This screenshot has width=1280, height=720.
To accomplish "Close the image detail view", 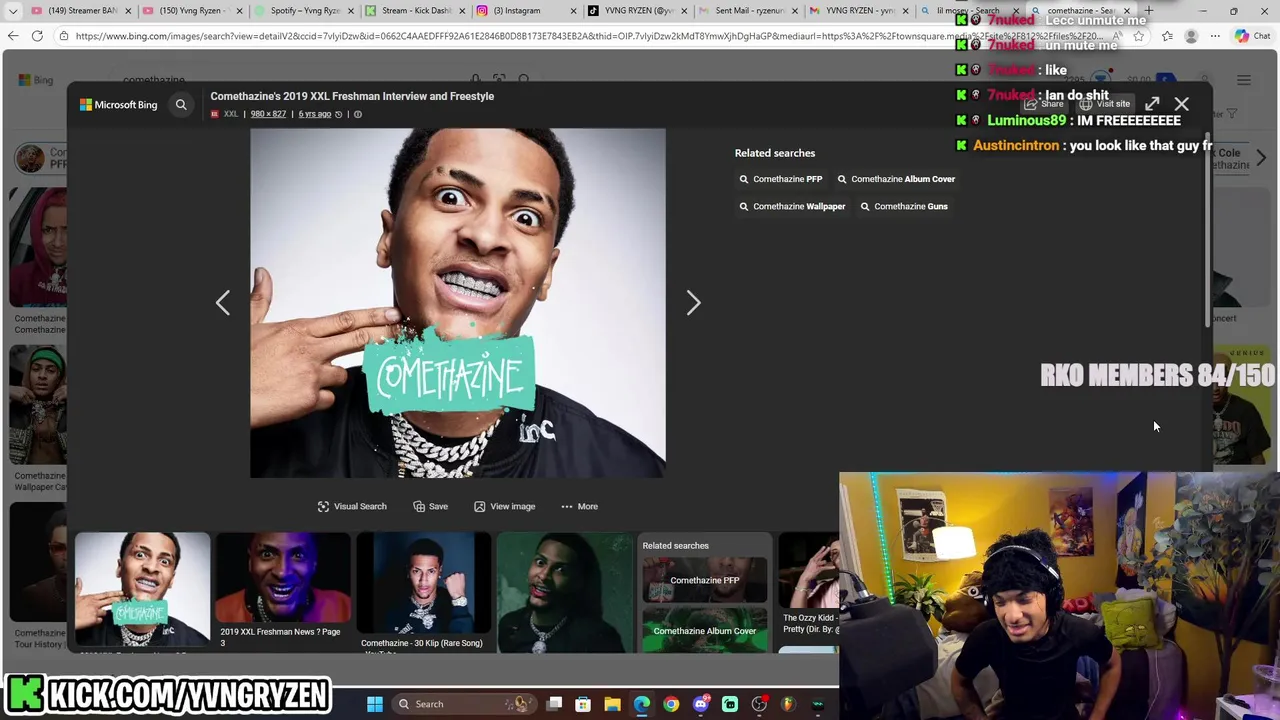I will click(x=1182, y=104).
